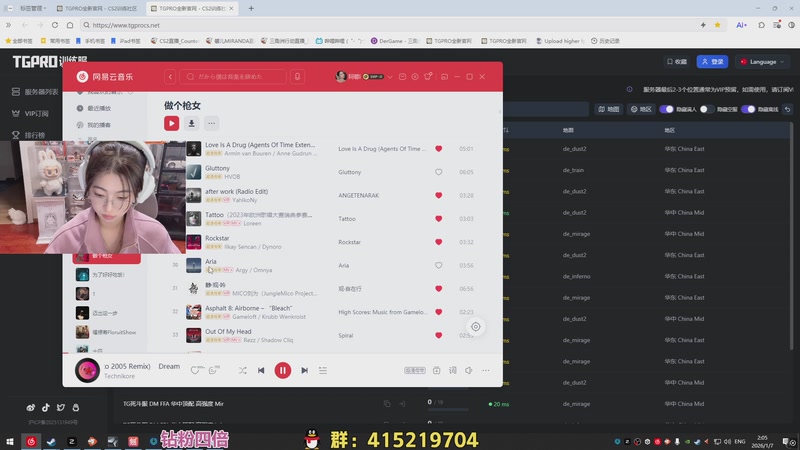Open the Weibo social icon on TGPRO

(x=31, y=407)
